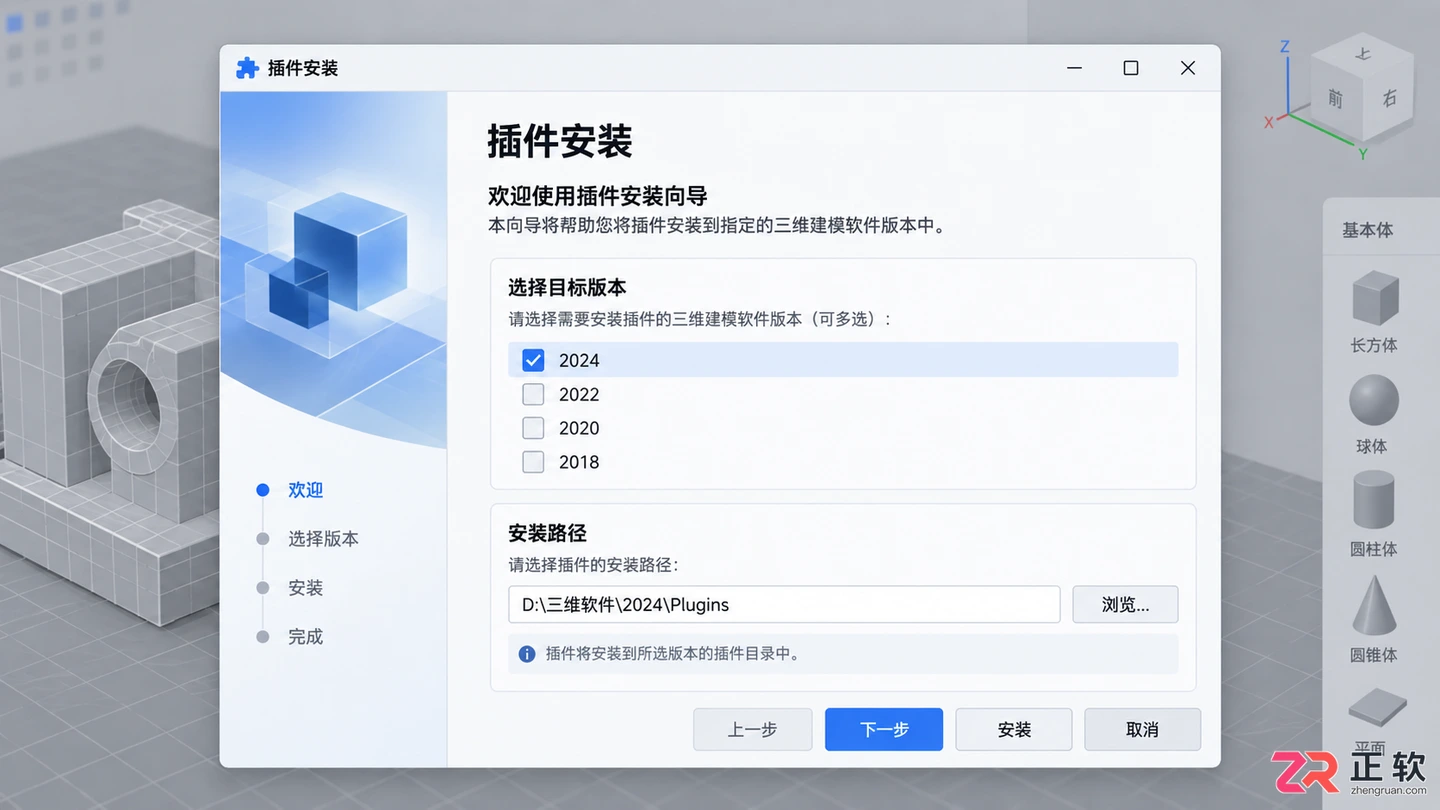Go to the 选择版本 wizard step

(x=323, y=539)
